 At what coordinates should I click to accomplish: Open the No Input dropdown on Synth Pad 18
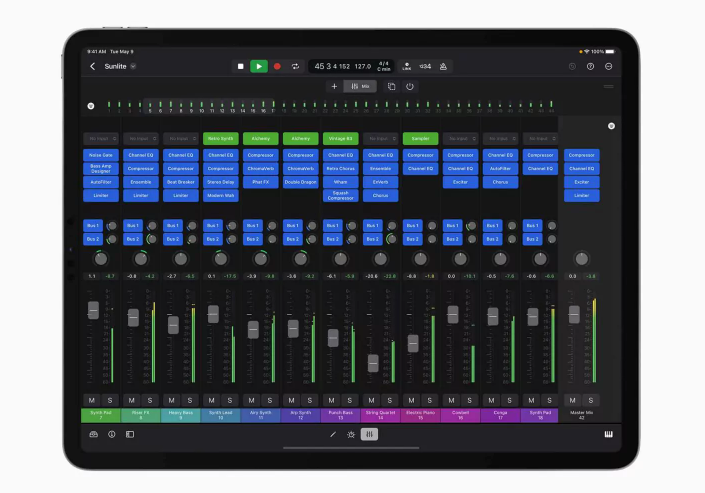point(540,139)
